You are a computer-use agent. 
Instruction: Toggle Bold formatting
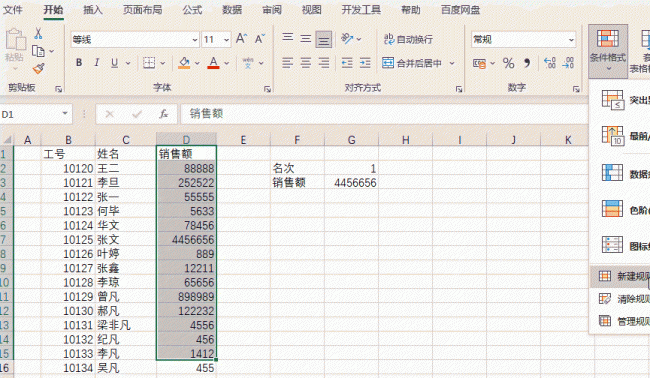coord(79,63)
